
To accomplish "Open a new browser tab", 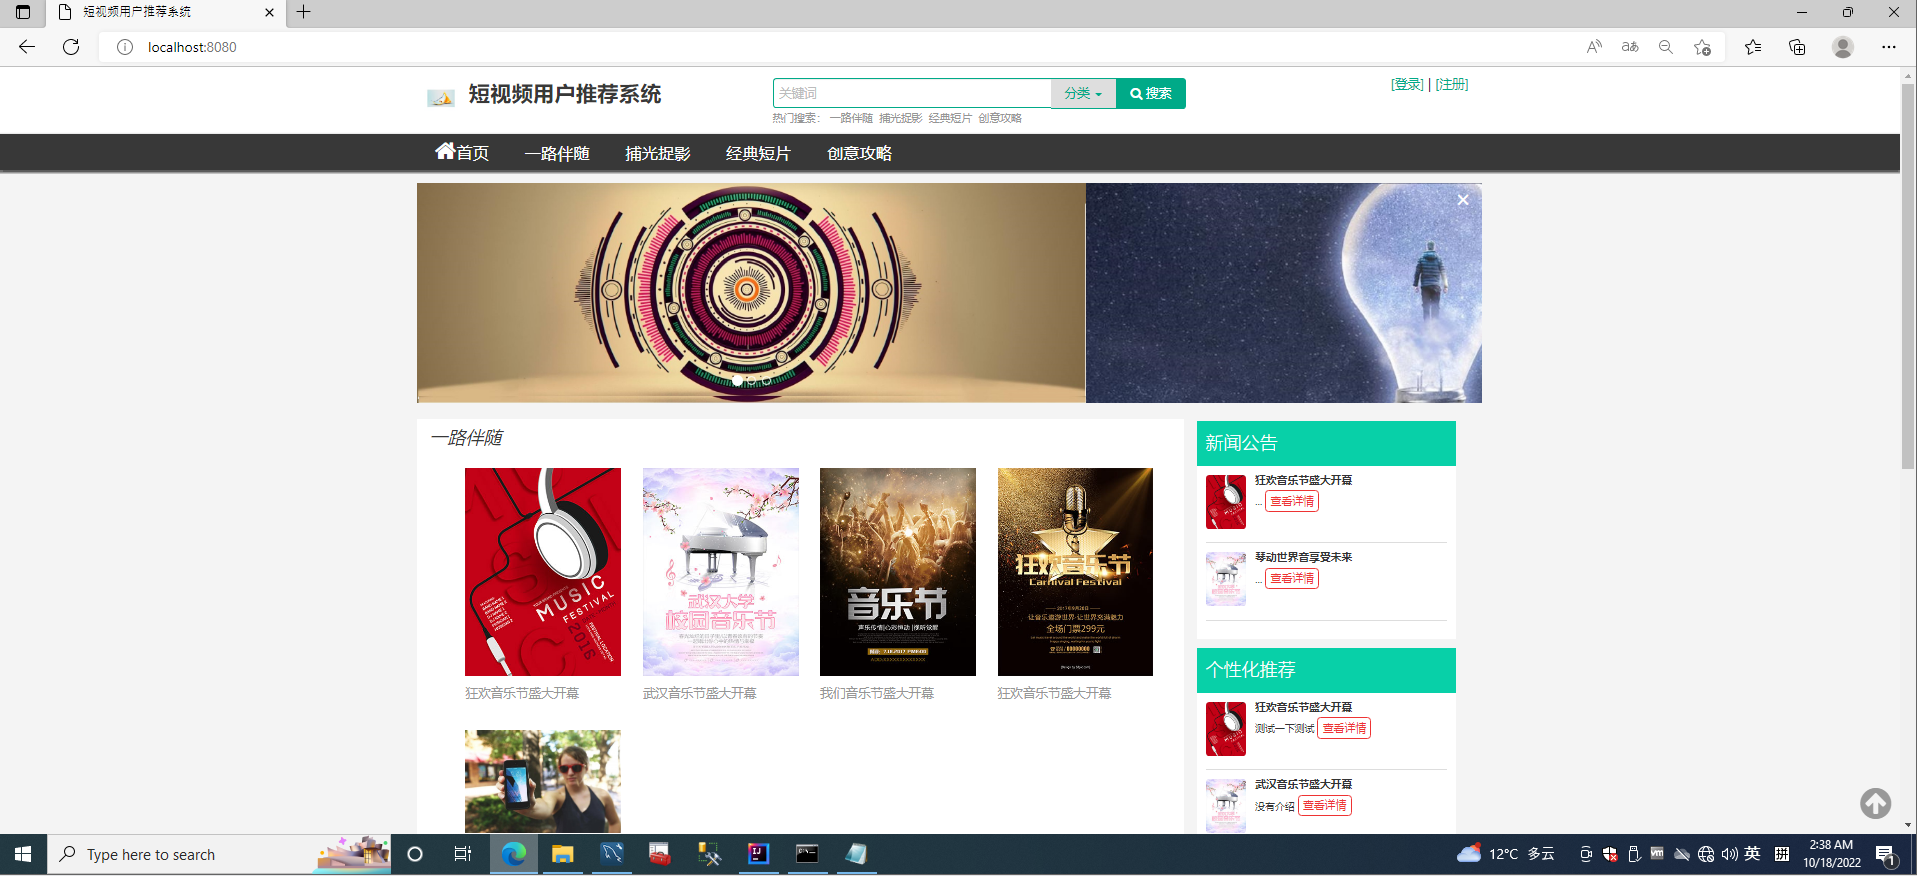I will click(304, 12).
